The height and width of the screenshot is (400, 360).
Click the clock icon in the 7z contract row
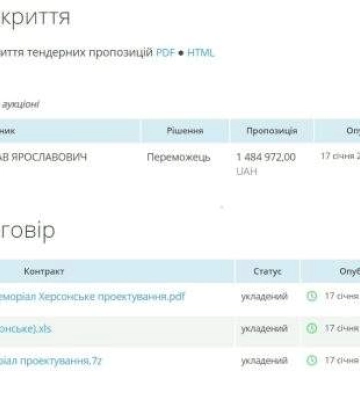[311, 360]
